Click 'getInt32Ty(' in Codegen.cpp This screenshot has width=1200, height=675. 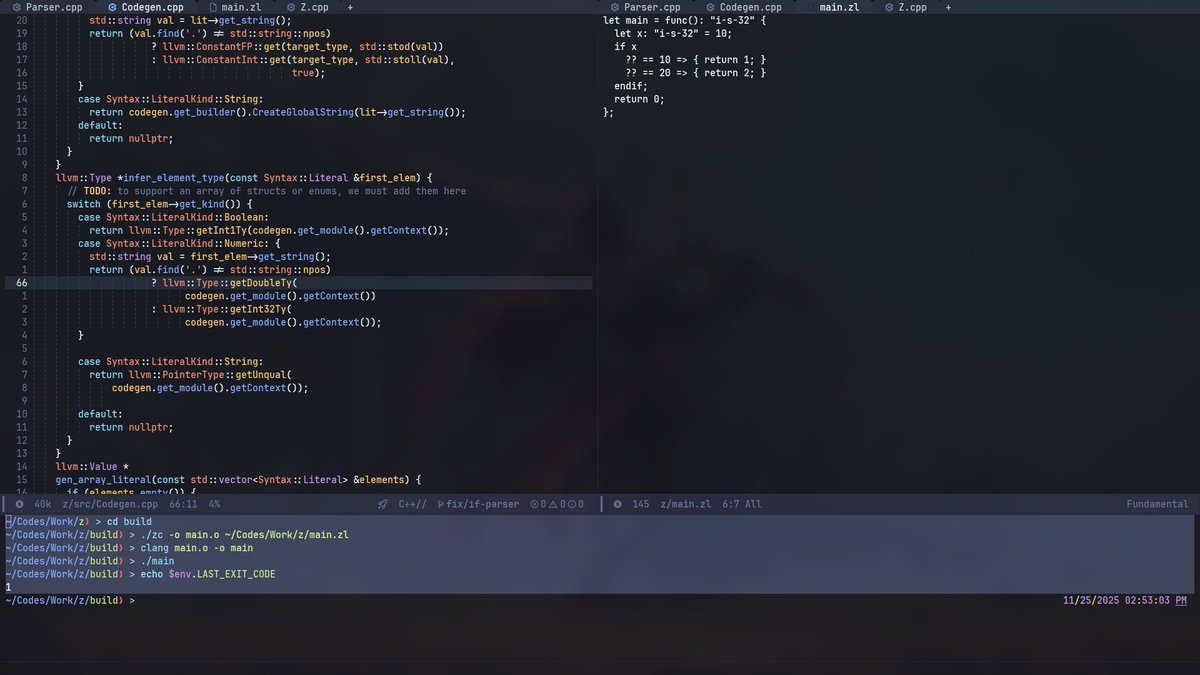pos(261,309)
